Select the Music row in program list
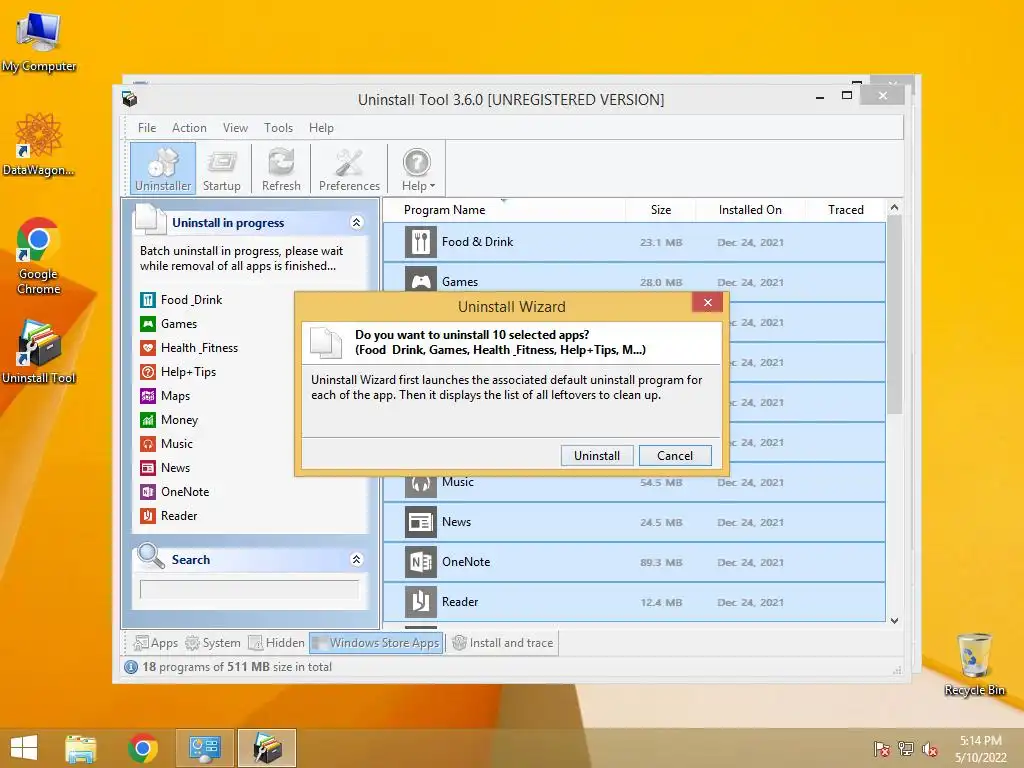This screenshot has width=1024, height=768. (x=634, y=483)
